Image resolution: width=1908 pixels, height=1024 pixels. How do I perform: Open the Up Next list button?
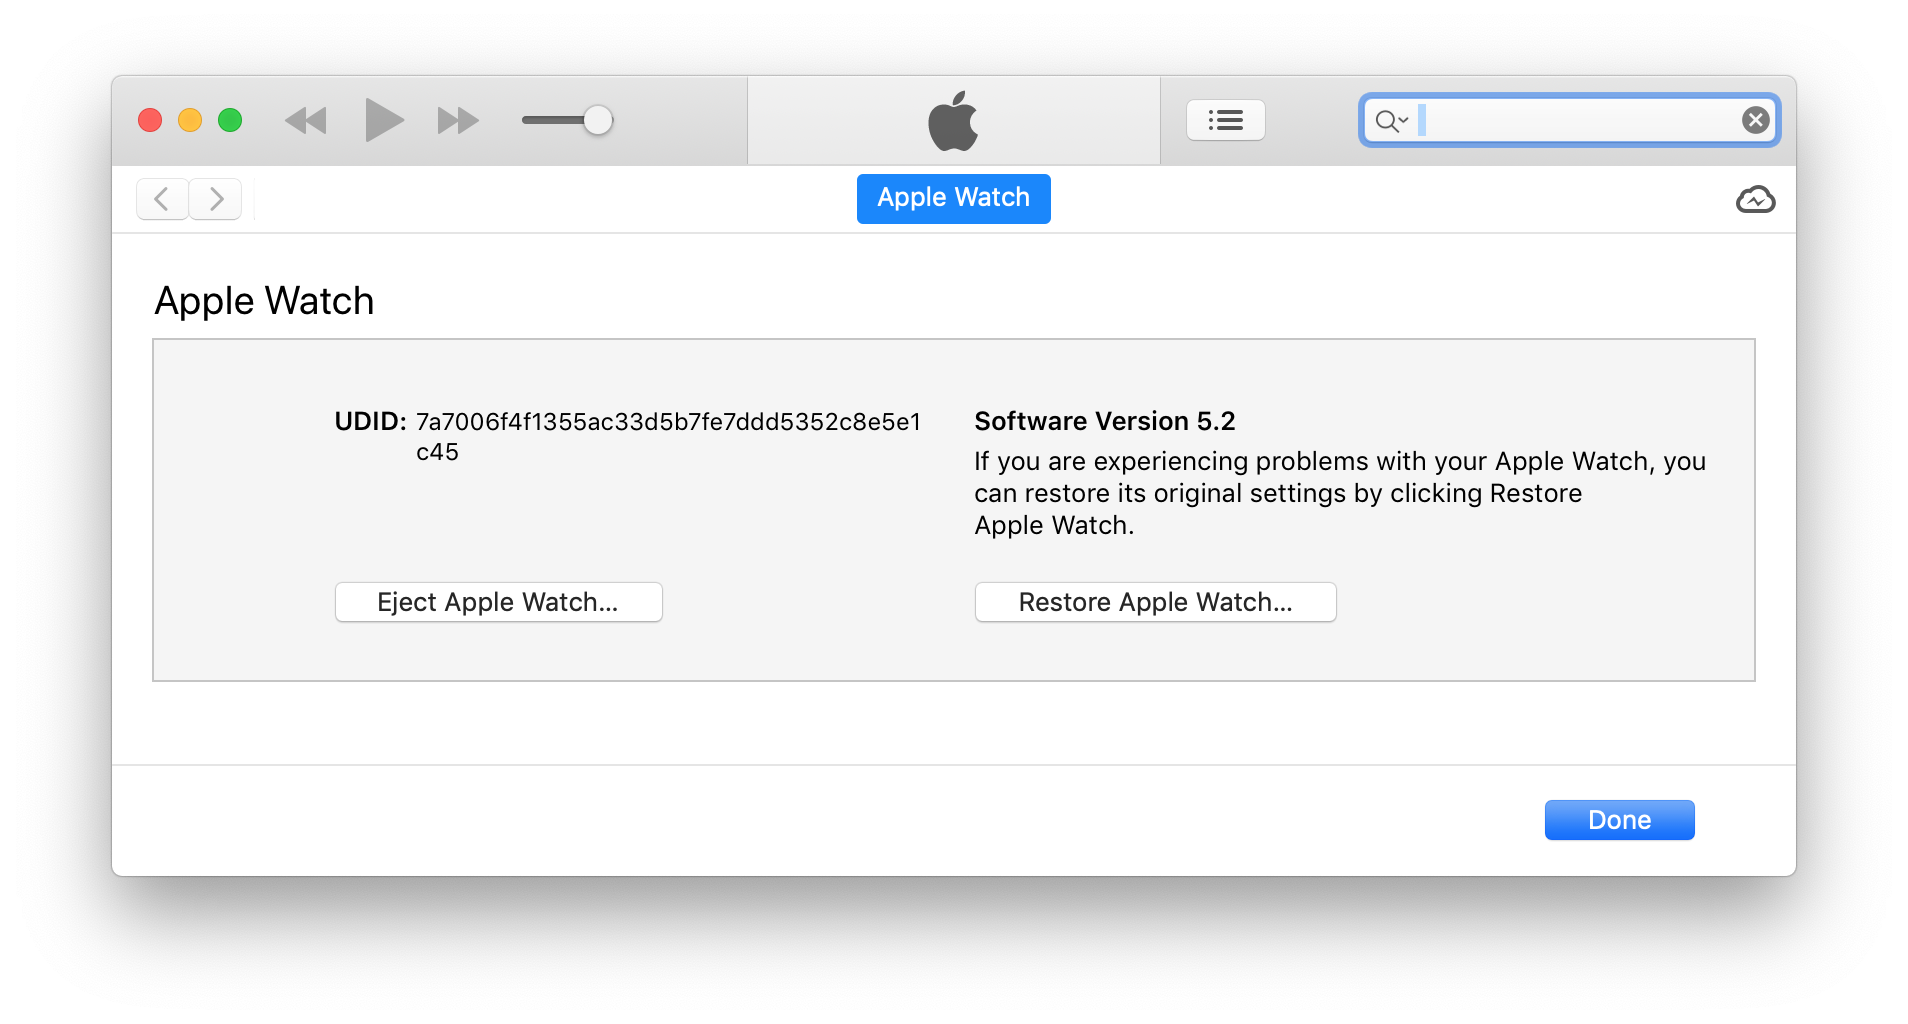(x=1225, y=120)
